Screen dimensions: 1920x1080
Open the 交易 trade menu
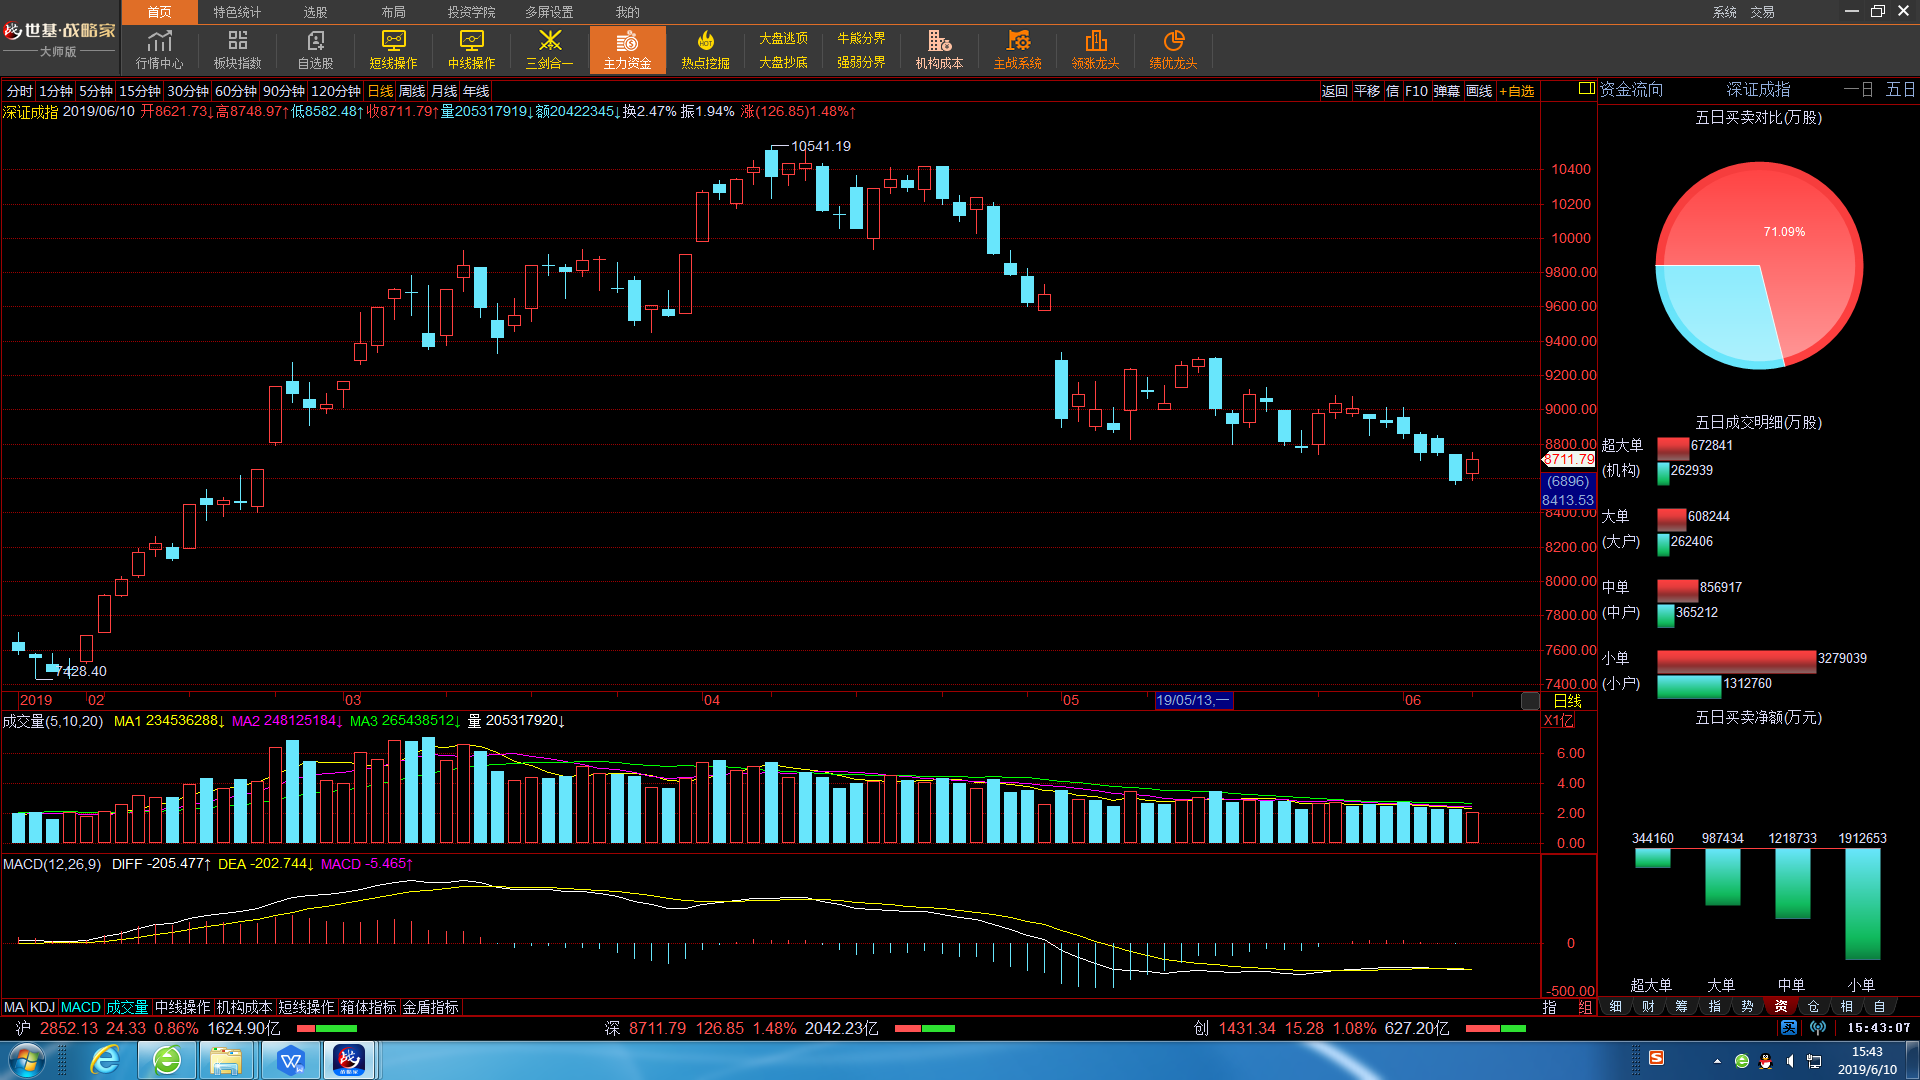(1762, 12)
